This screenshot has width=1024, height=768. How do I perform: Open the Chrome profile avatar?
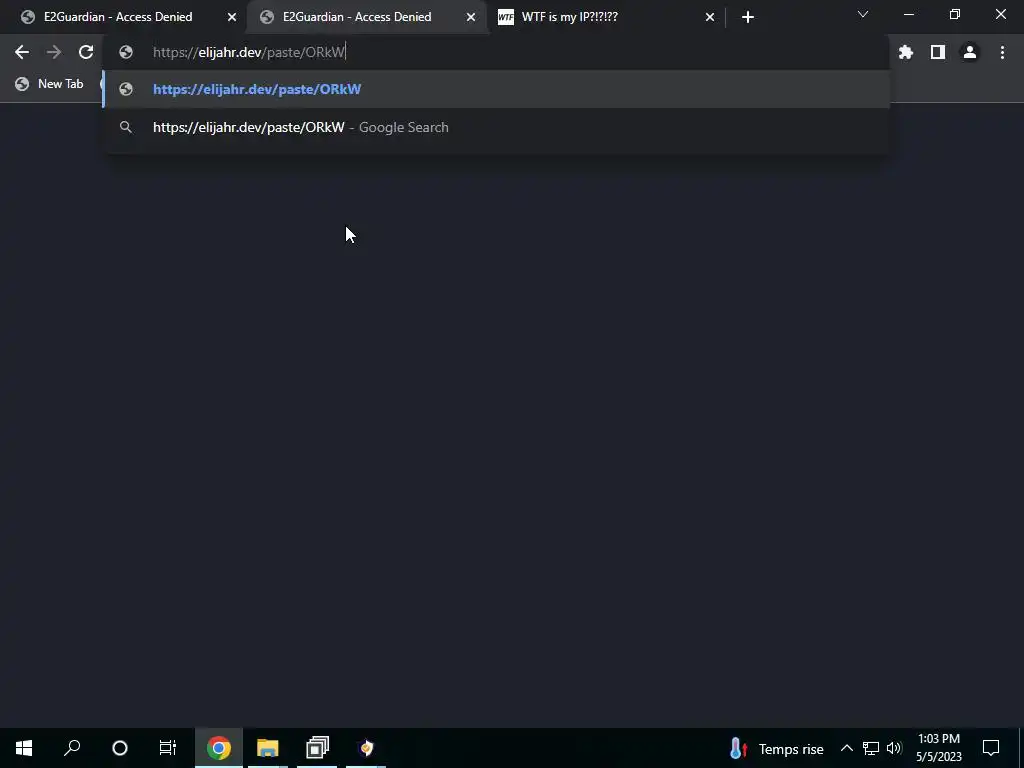pos(970,52)
